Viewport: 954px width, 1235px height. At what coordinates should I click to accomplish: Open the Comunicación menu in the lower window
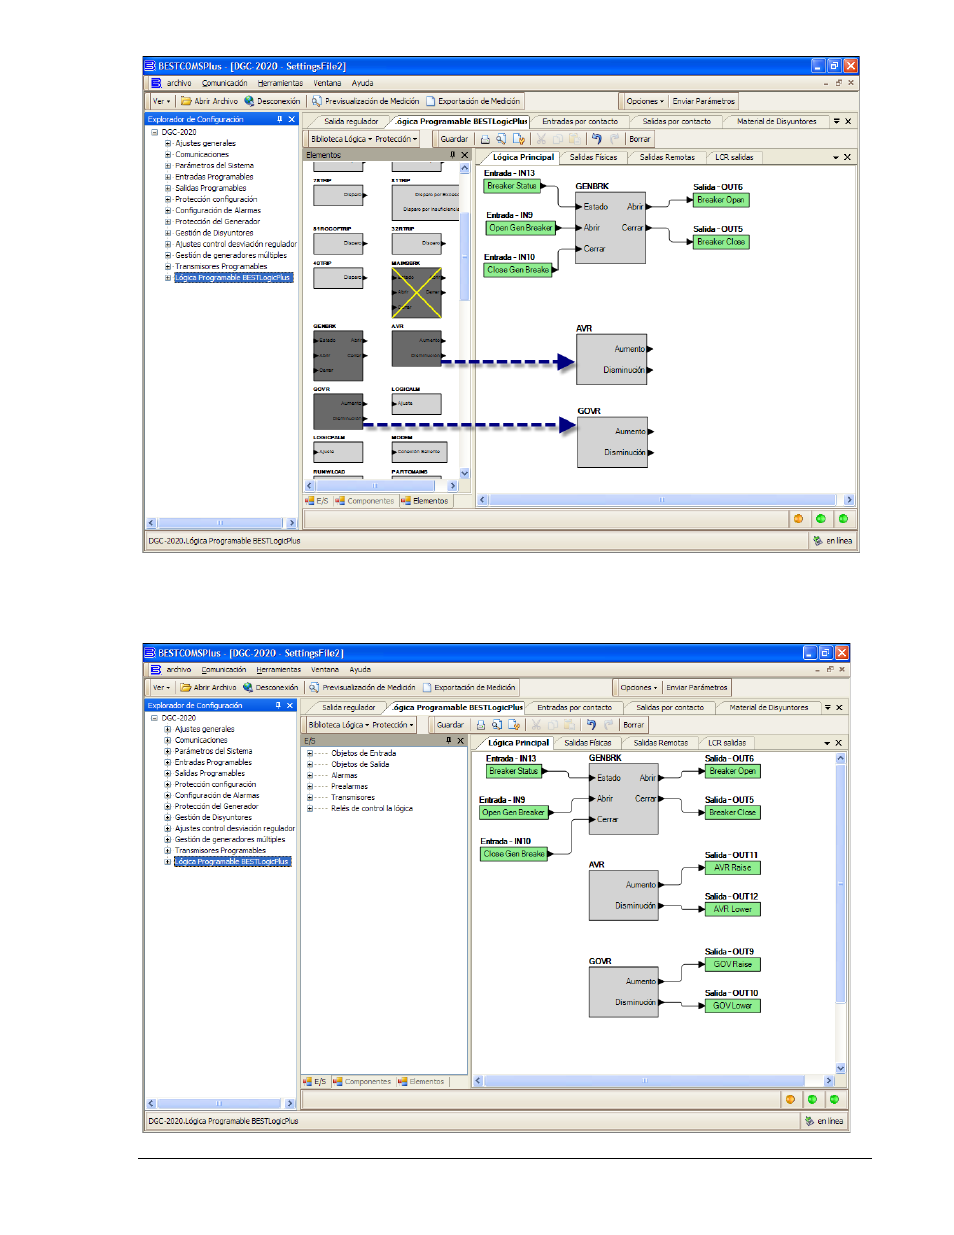(224, 670)
